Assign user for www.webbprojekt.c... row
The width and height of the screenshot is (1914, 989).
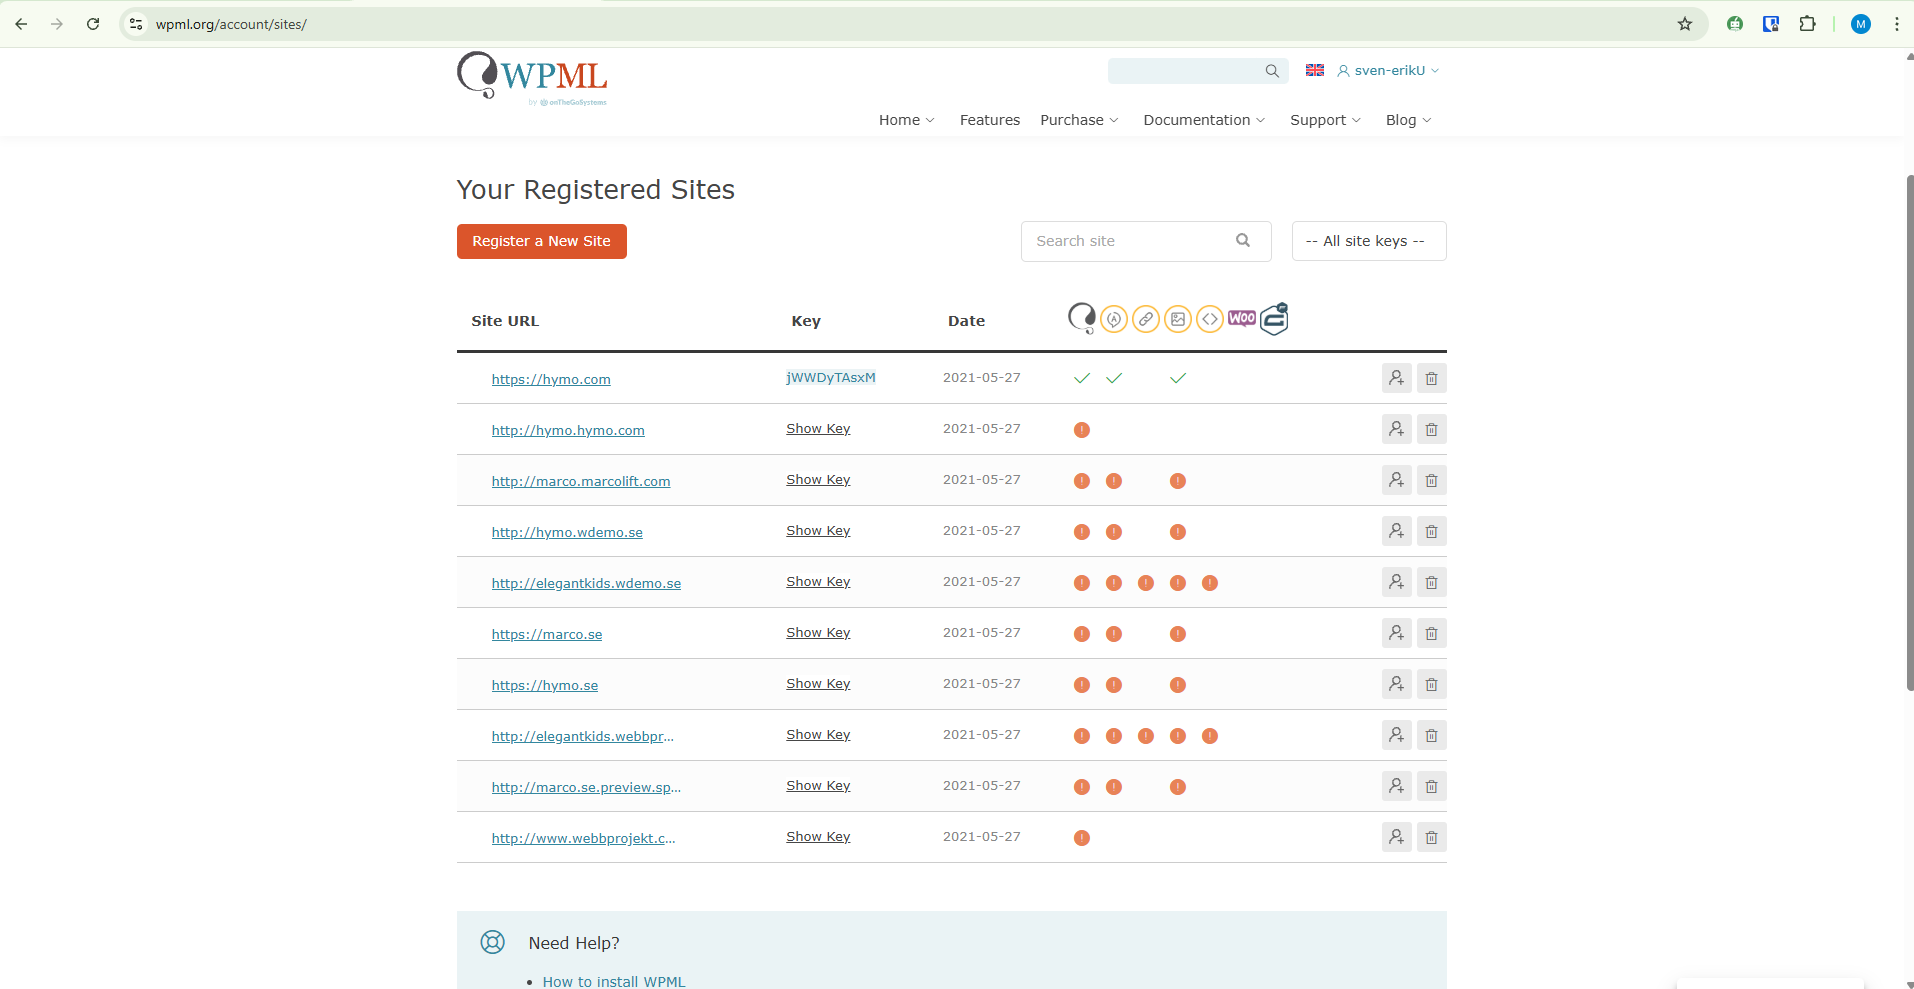[x=1397, y=837]
